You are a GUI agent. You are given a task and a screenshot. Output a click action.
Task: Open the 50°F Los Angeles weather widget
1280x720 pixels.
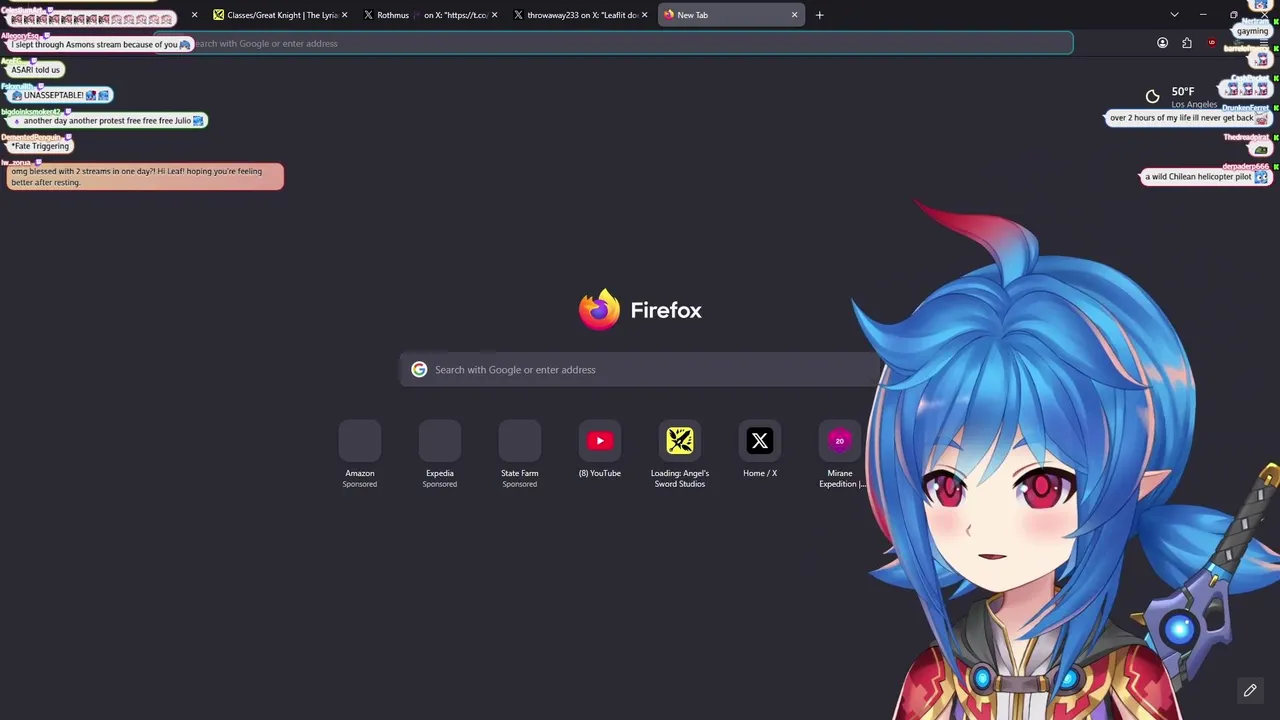coord(1180,97)
